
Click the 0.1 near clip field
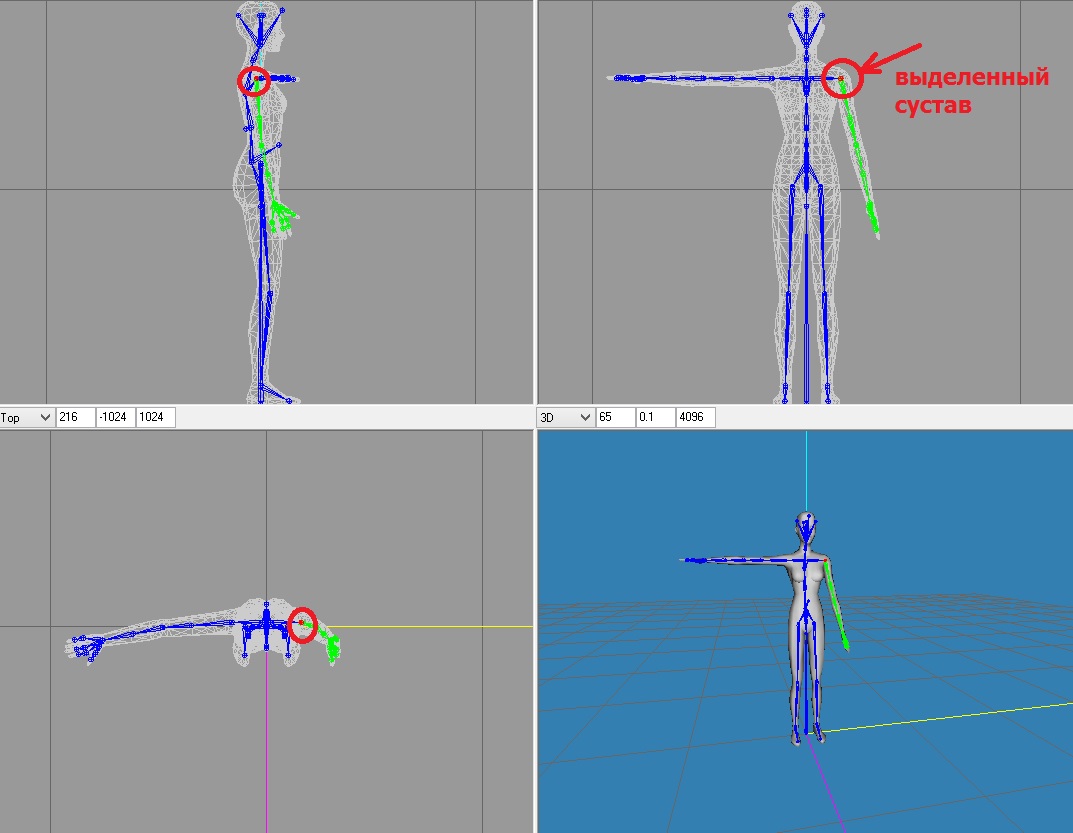click(x=655, y=417)
